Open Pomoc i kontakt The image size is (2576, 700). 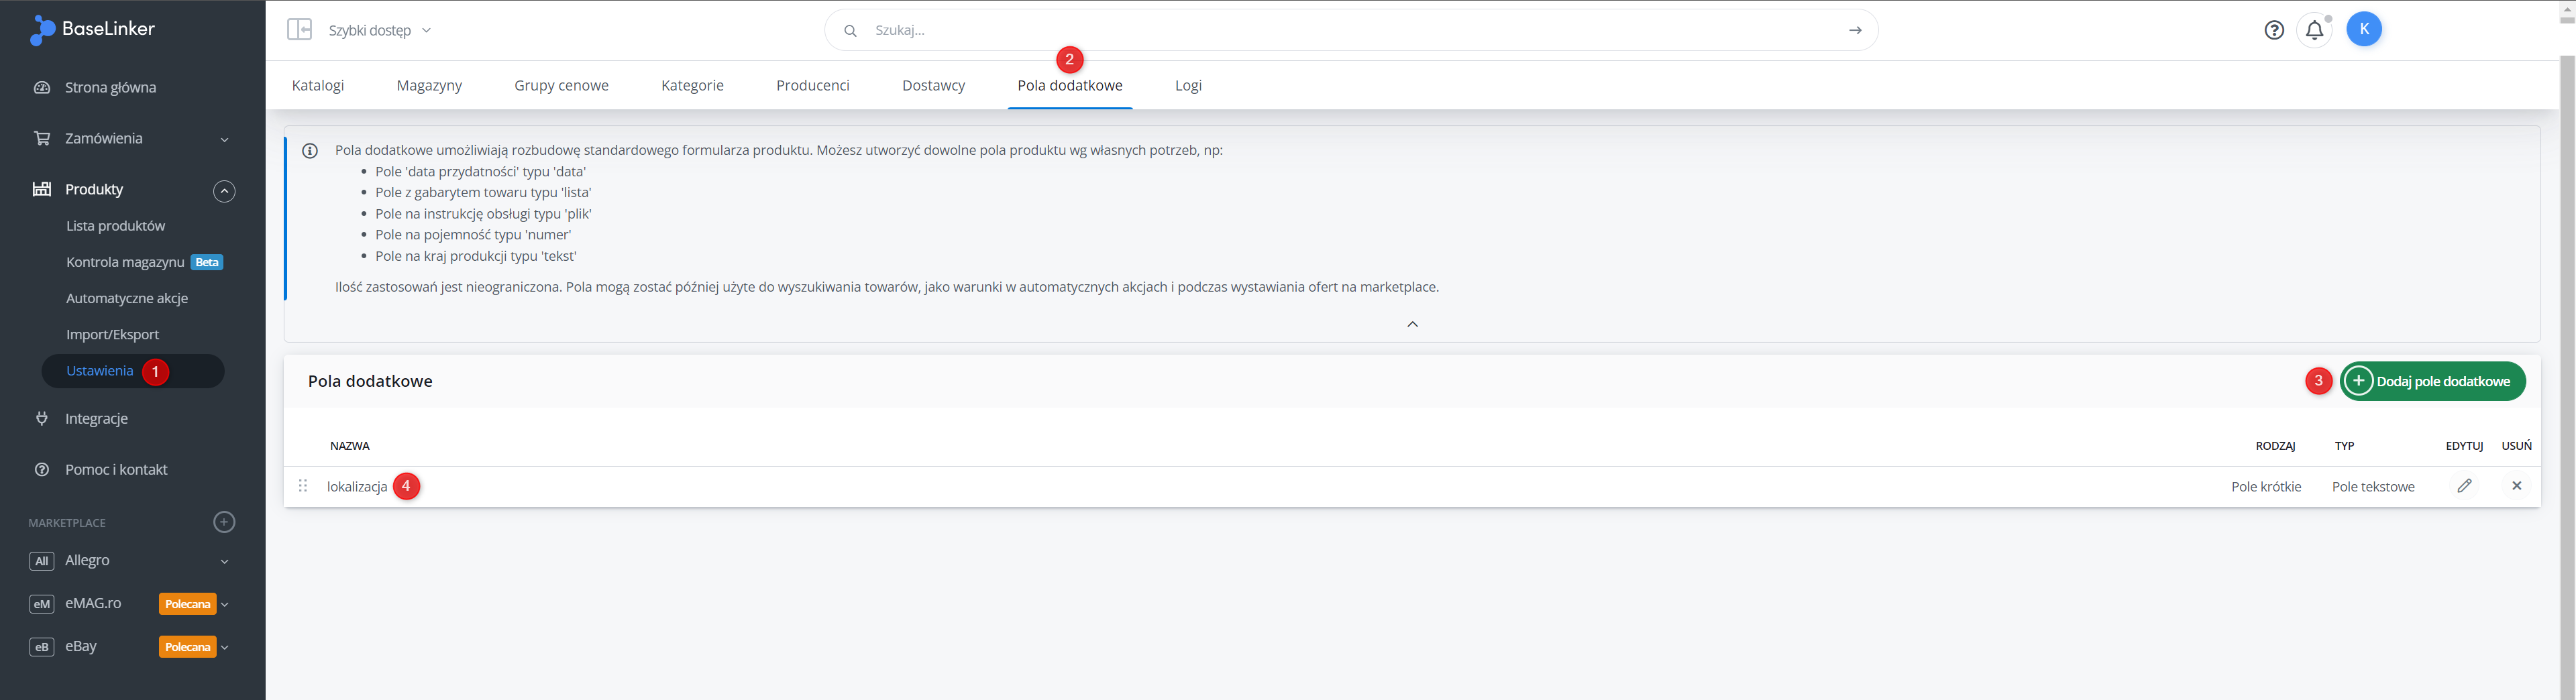click(x=116, y=470)
